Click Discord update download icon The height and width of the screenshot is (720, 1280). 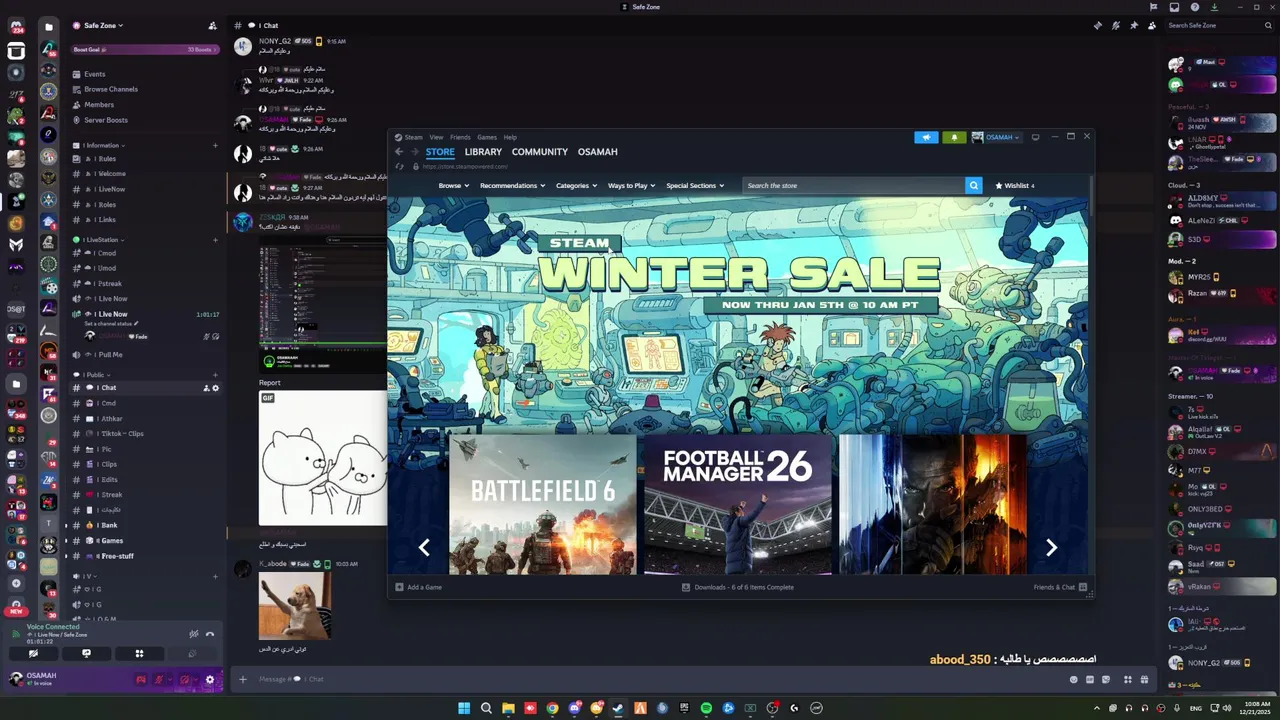tap(1214, 7)
